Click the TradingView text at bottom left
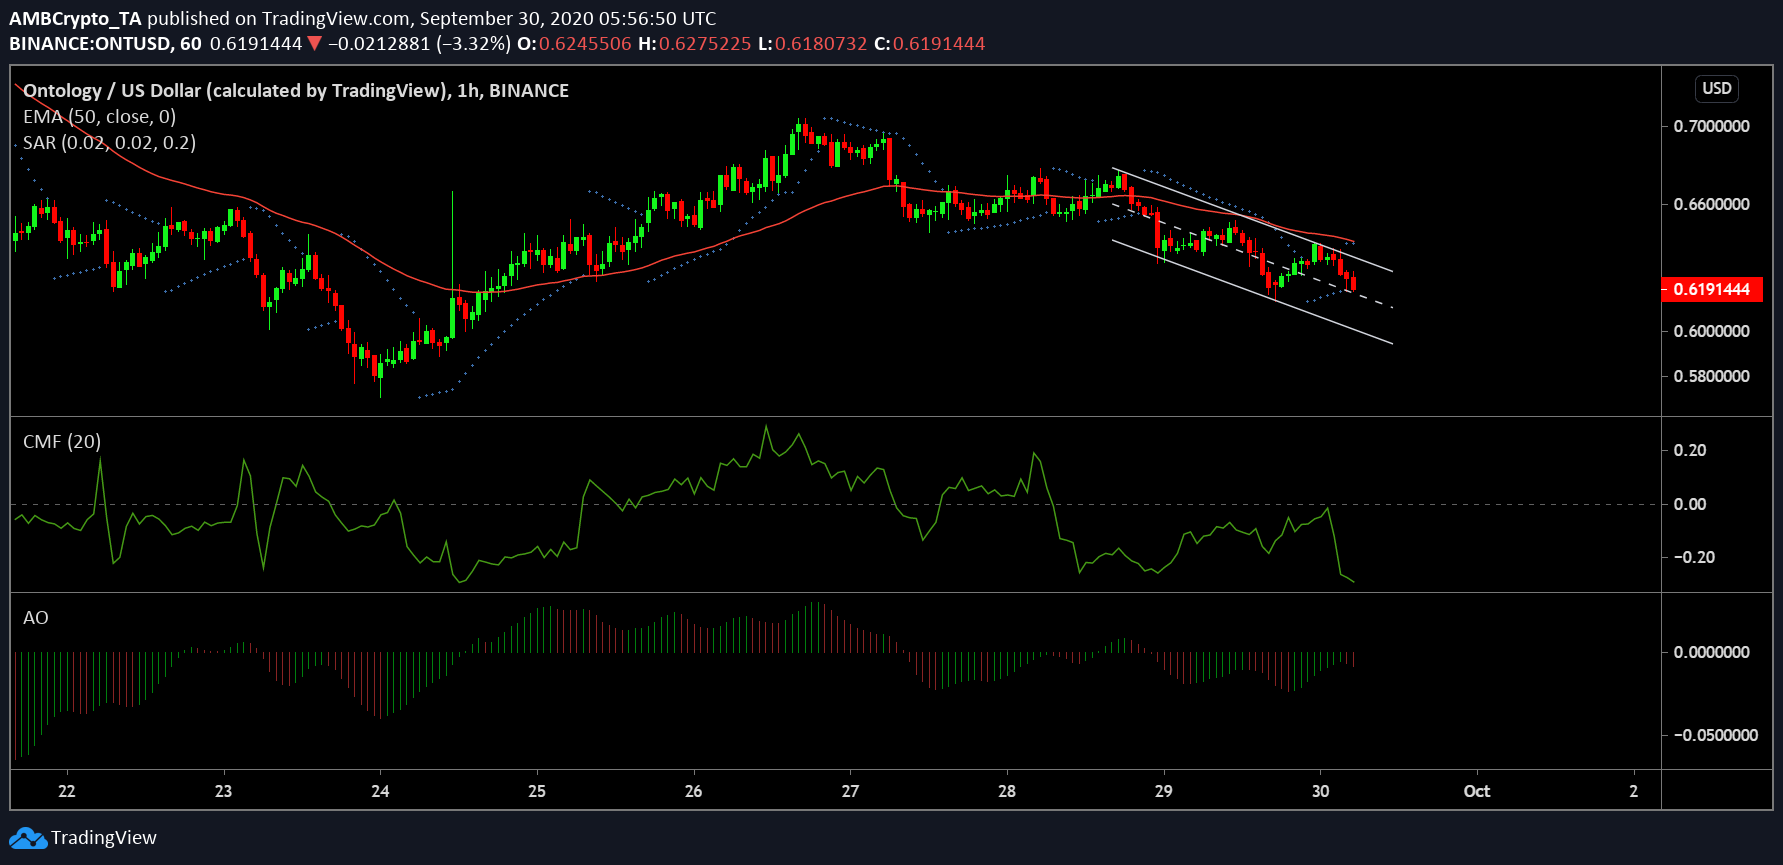Screen dimensions: 1783x865 point(104,838)
